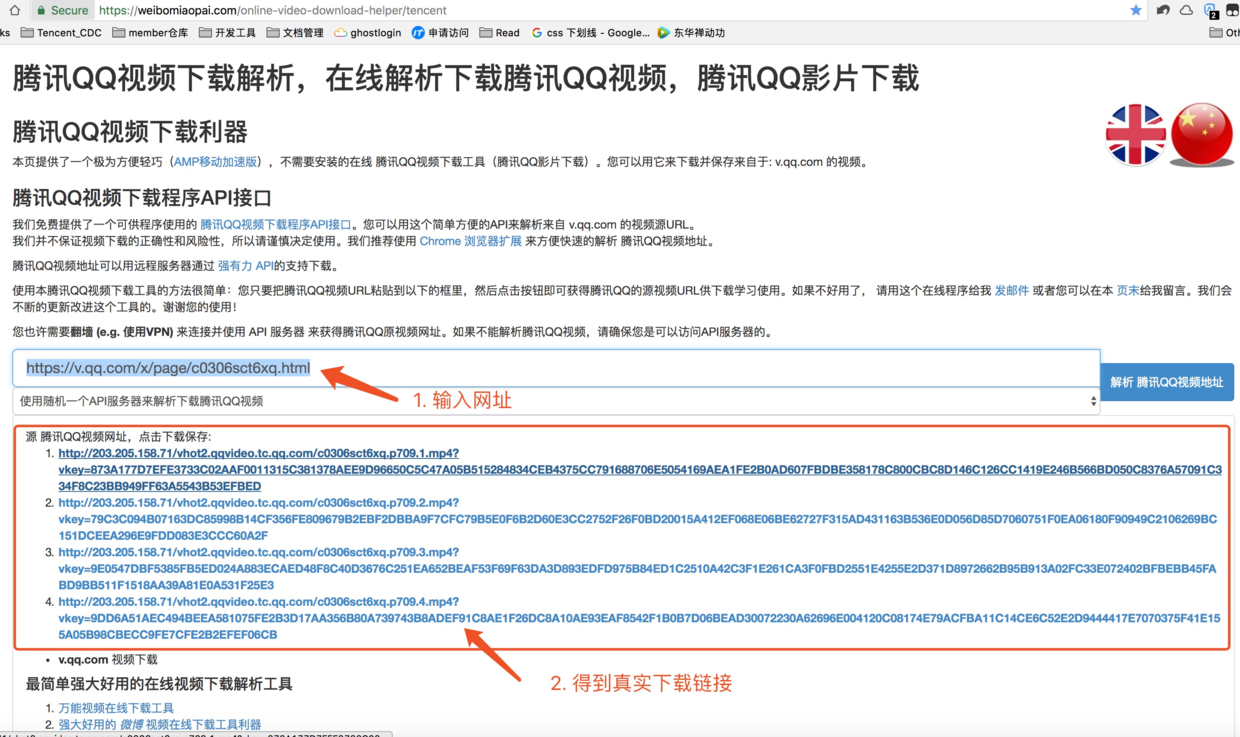The height and width of the screenshot is (737, 1240).
Task: Open the Tencent_CDC bookmark folder
Action: [x=60, y=33]
